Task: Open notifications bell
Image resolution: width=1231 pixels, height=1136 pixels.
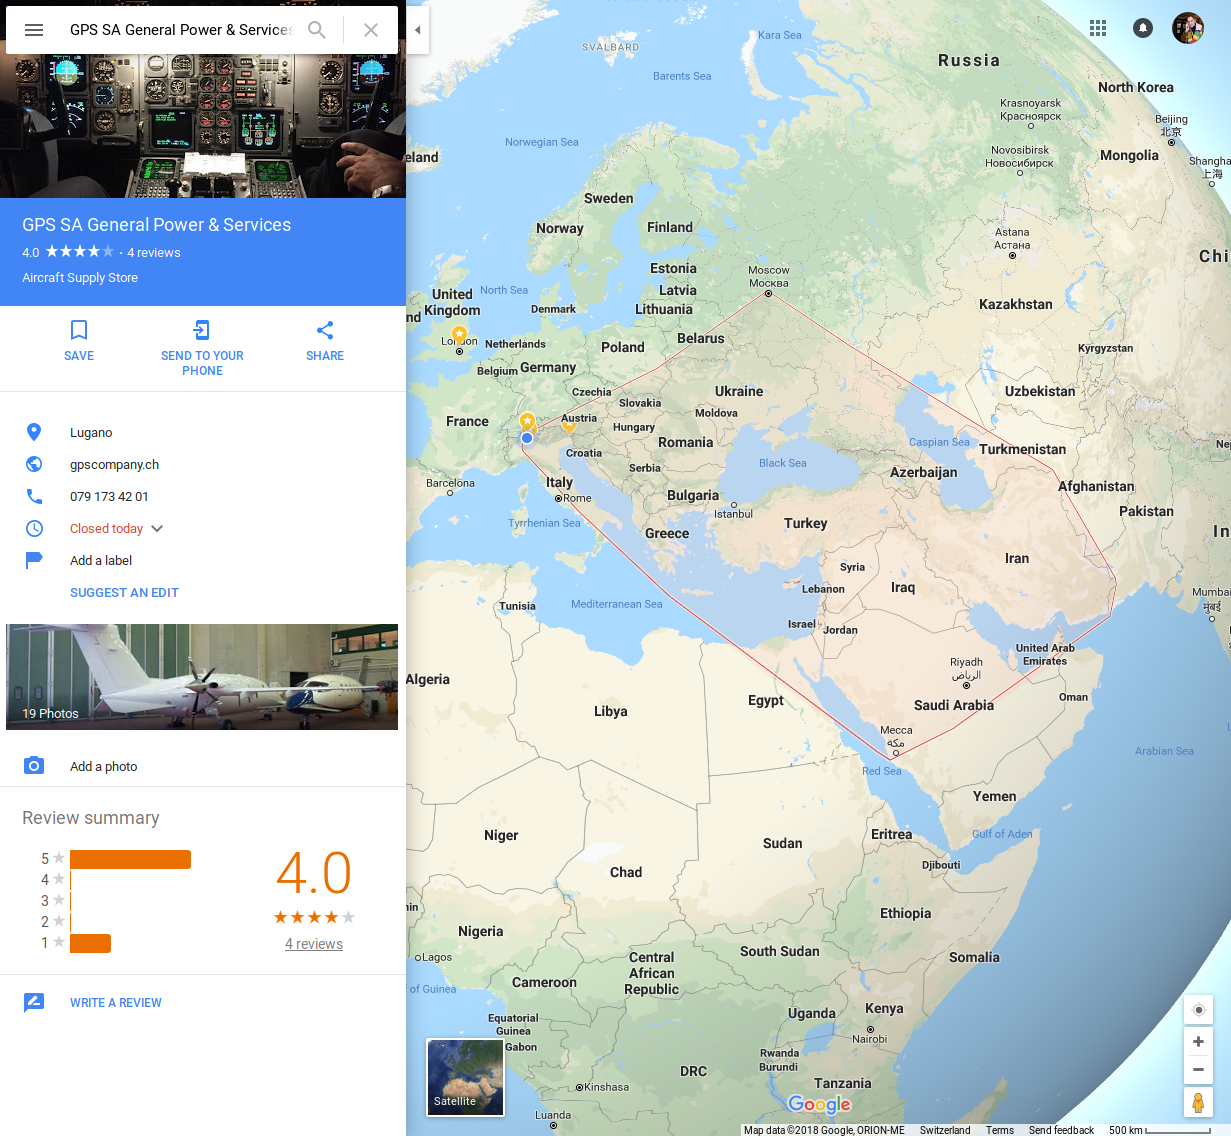Action: click(1143, 28)
